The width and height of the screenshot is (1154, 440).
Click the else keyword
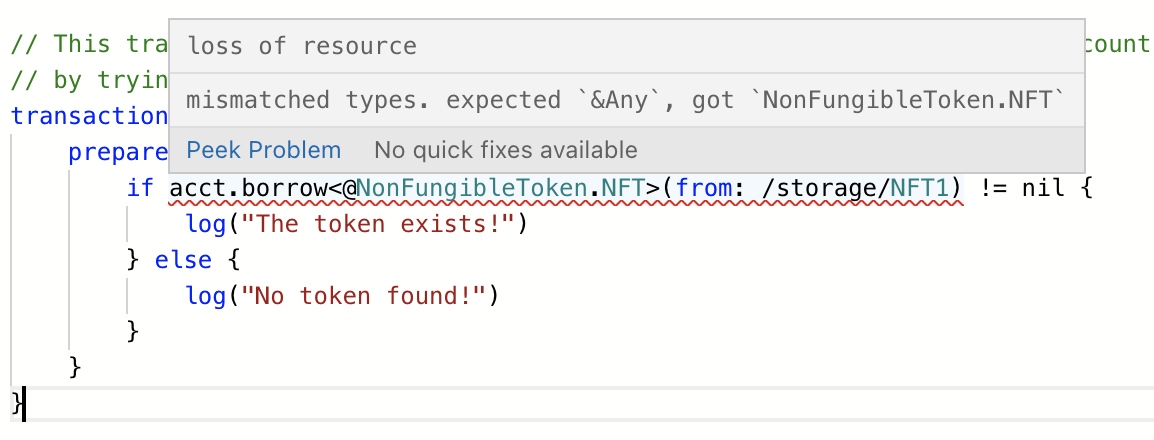[183, 259]
